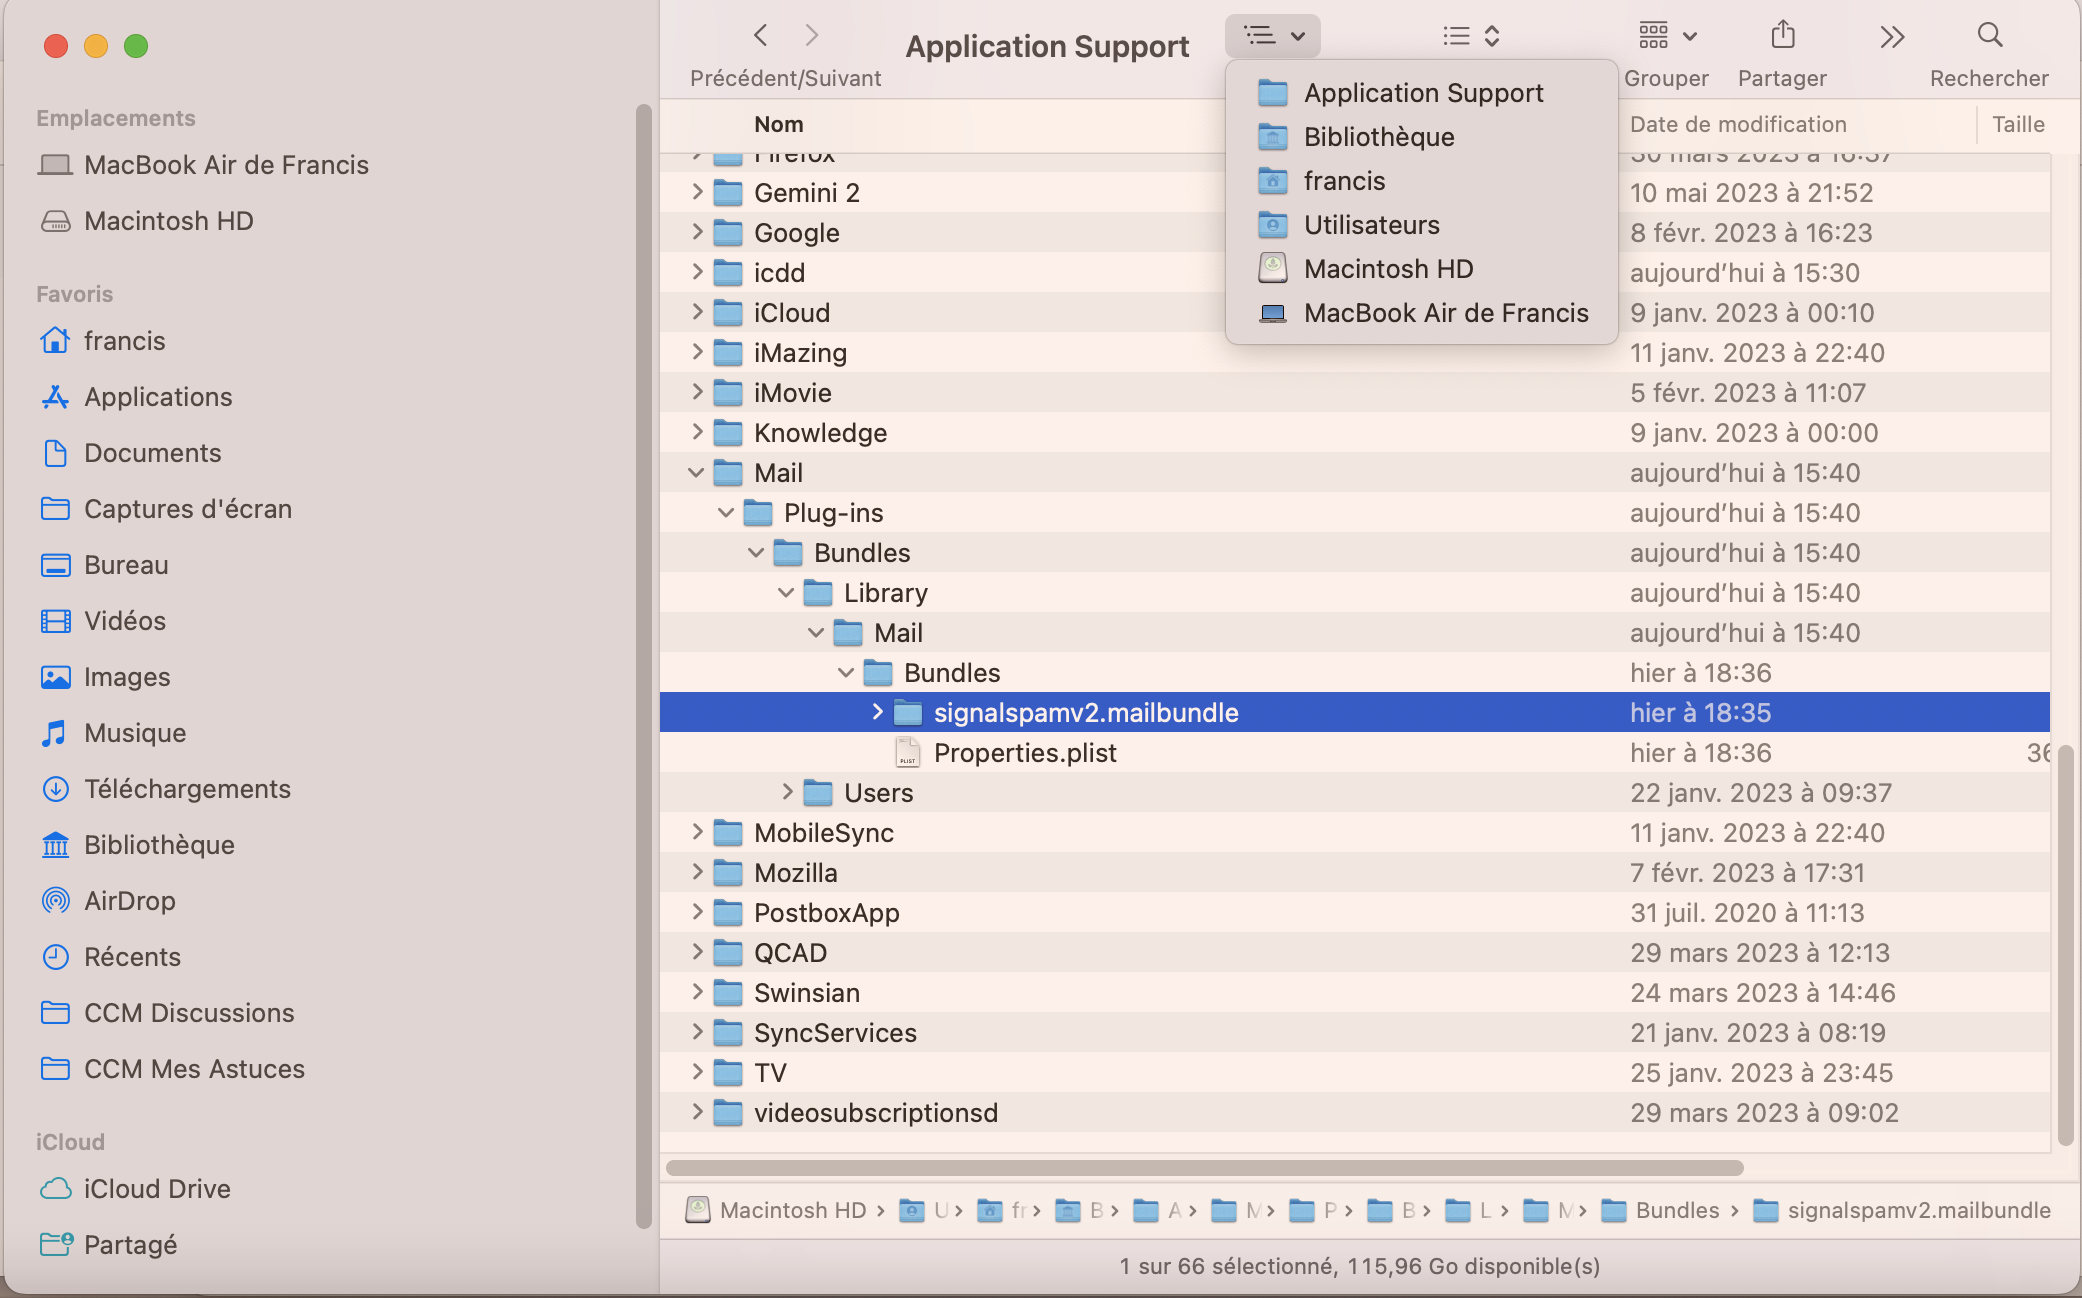Expand the signalspamv2.mailbundle folder
Screen dimensions: 2082x1298
click(877, 712)
